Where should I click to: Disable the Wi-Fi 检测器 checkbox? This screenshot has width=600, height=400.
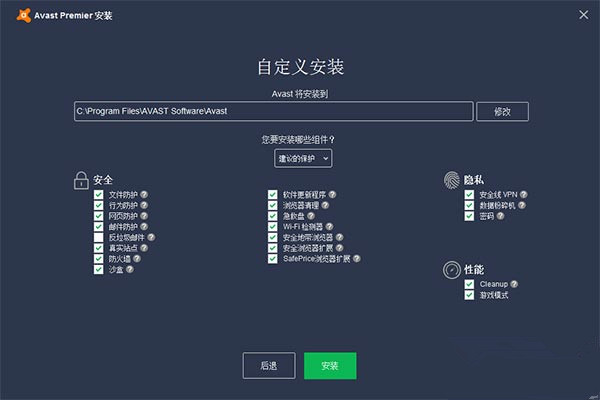click(273, 227)
